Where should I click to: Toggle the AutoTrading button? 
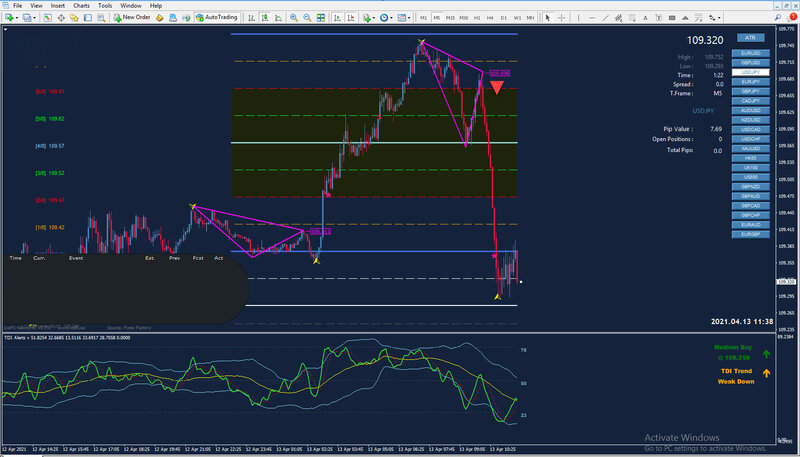tap(217, 18)
